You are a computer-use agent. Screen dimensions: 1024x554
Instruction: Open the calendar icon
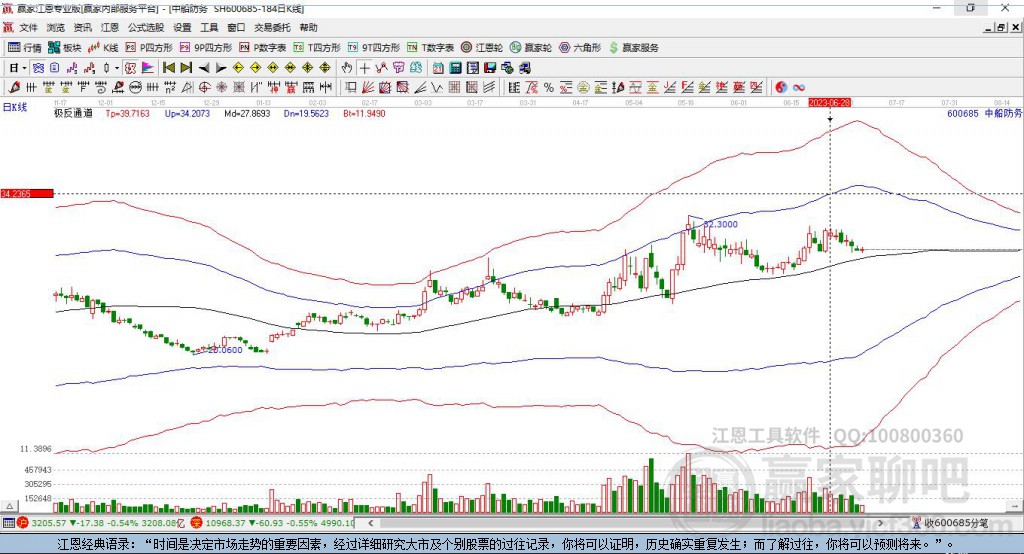click(438, 68)
